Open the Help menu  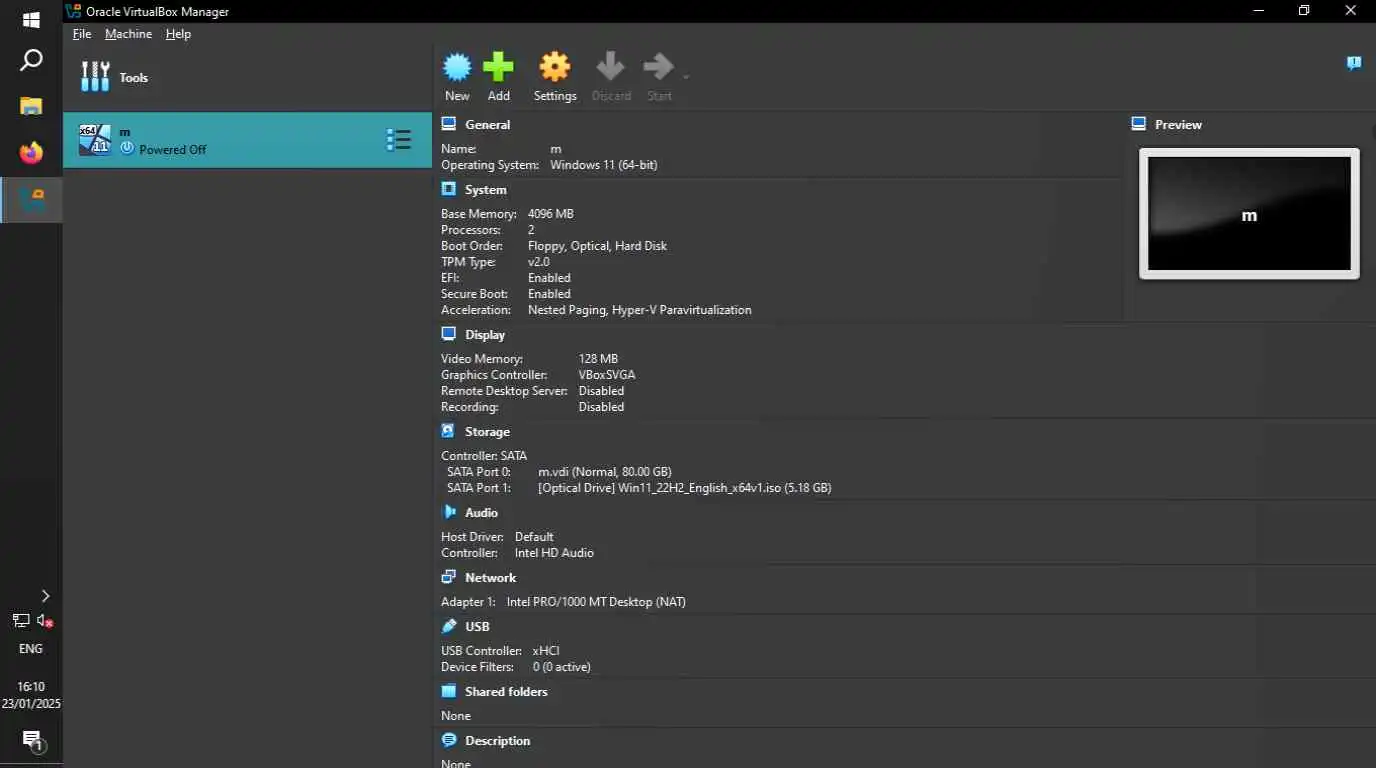pos(178,34)
